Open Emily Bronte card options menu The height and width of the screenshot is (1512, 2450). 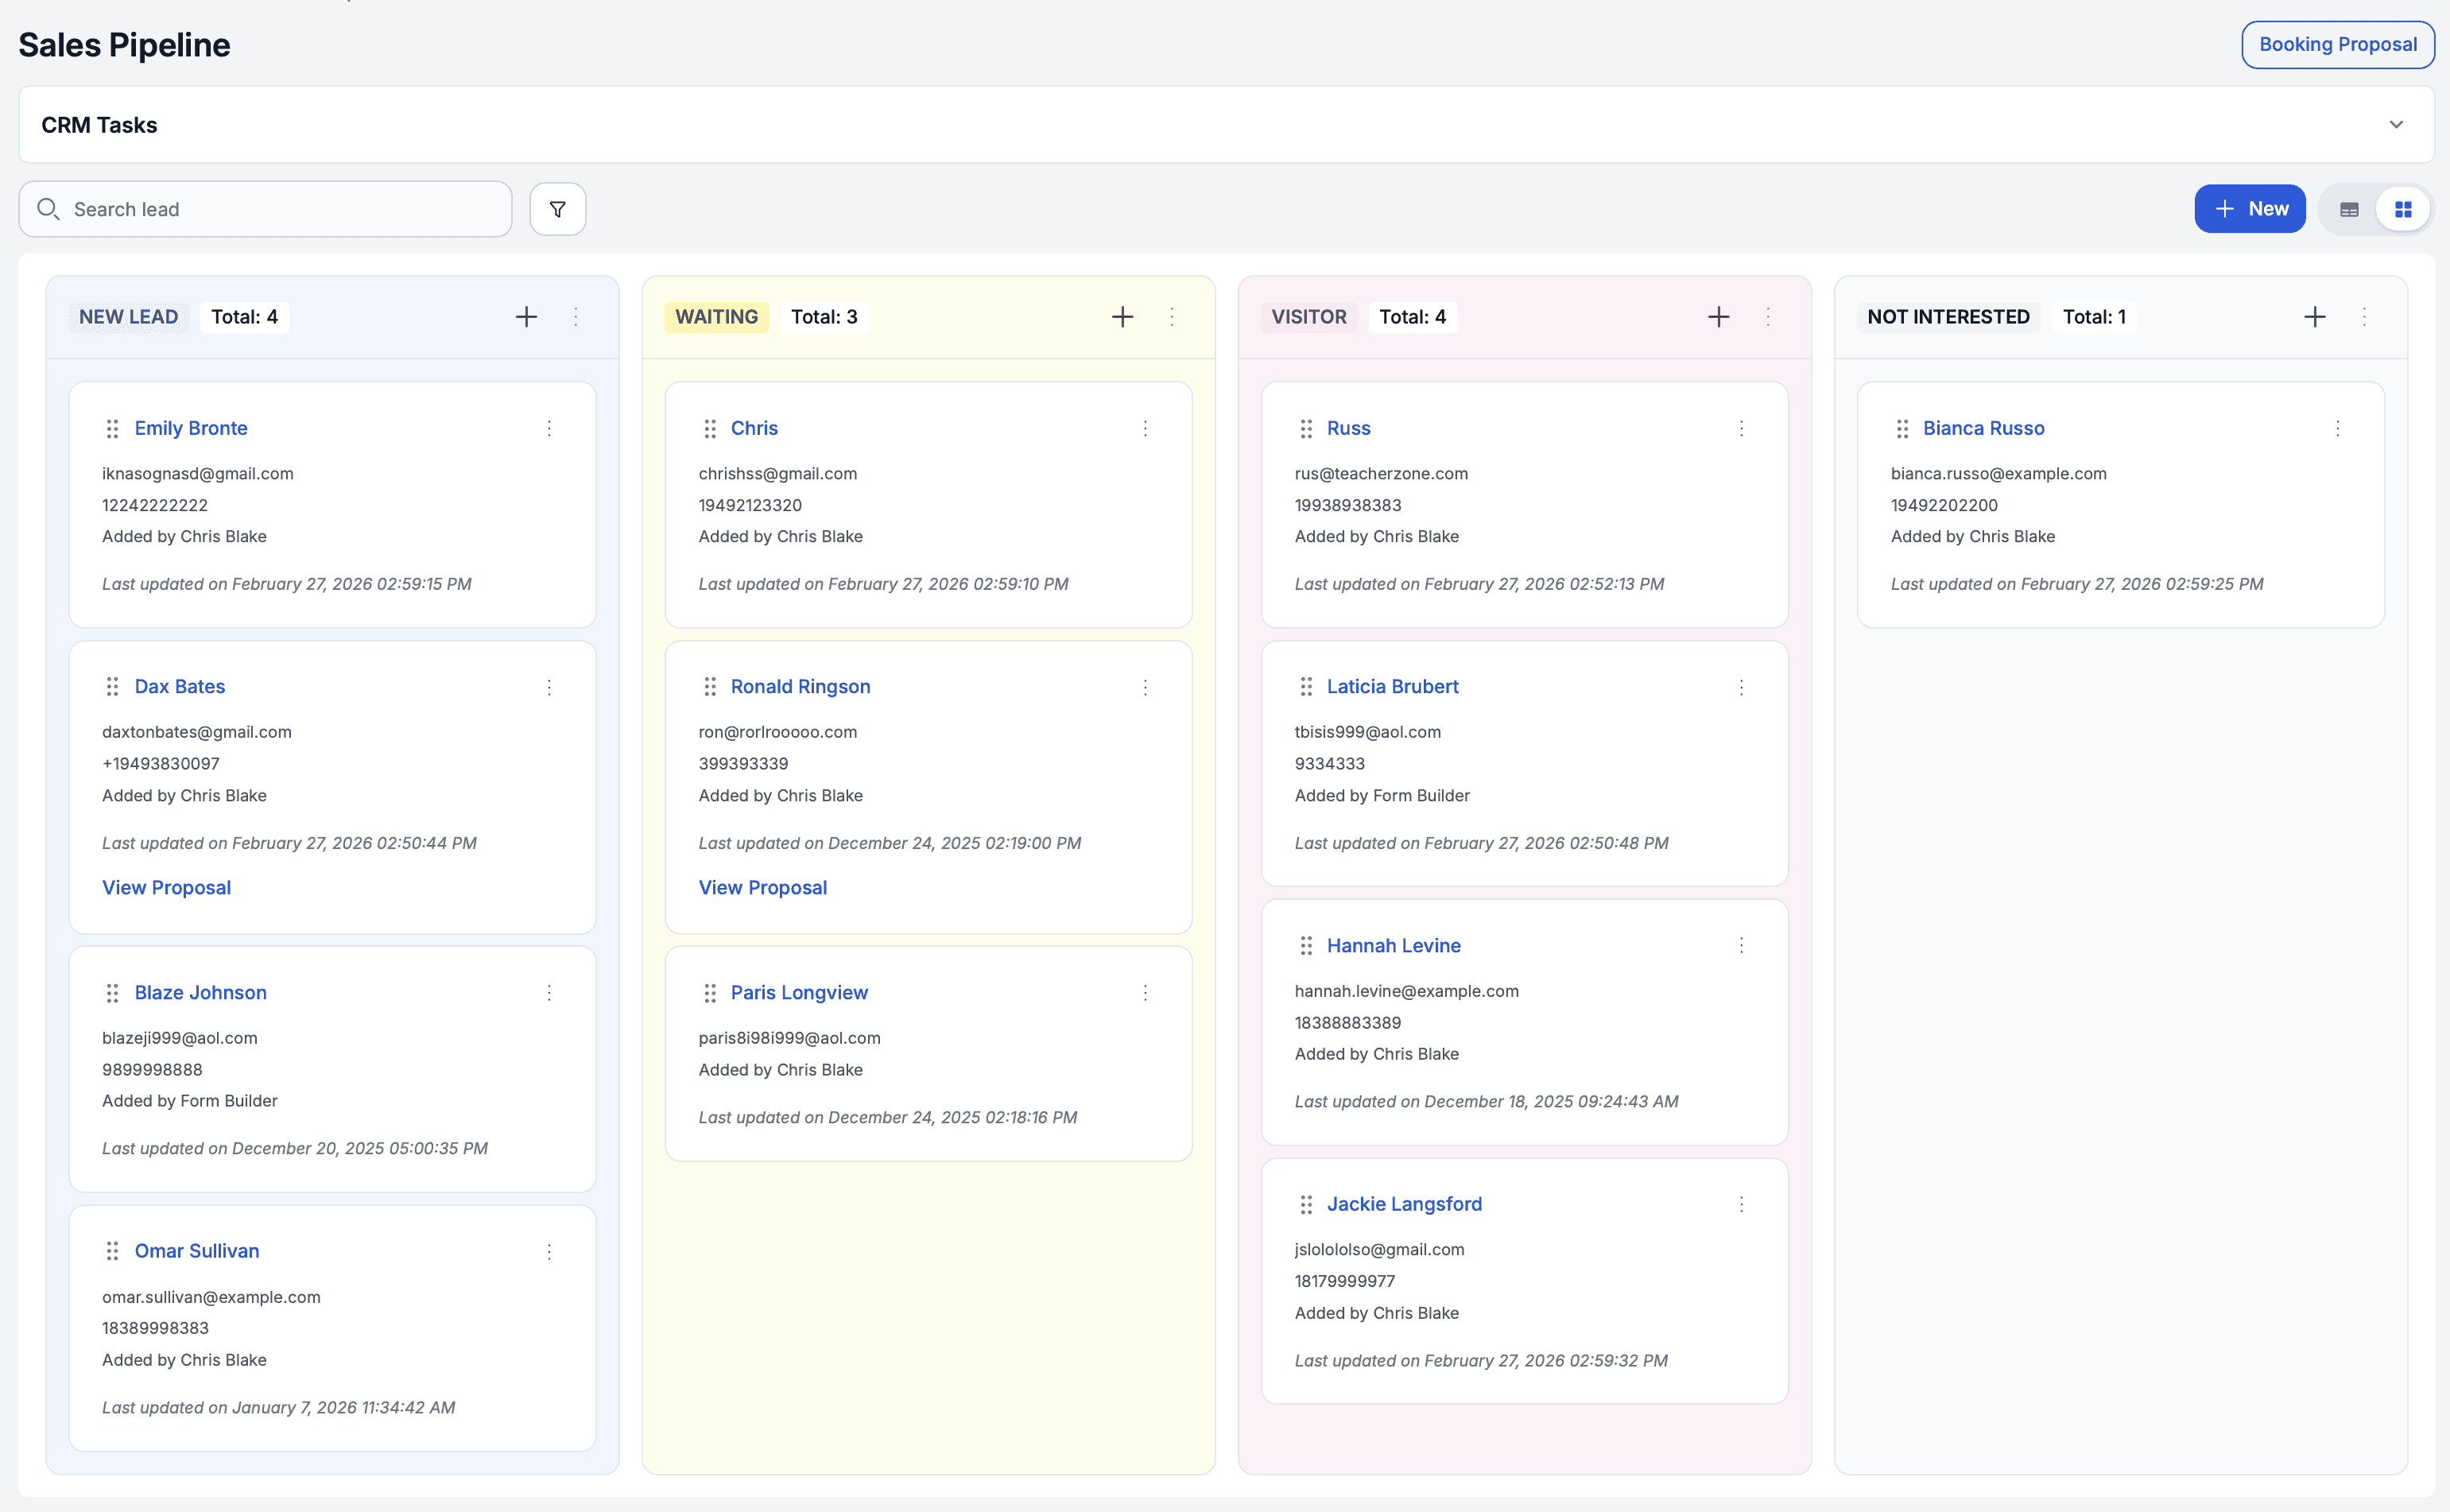pyautogui.click(x=549, y=428)
